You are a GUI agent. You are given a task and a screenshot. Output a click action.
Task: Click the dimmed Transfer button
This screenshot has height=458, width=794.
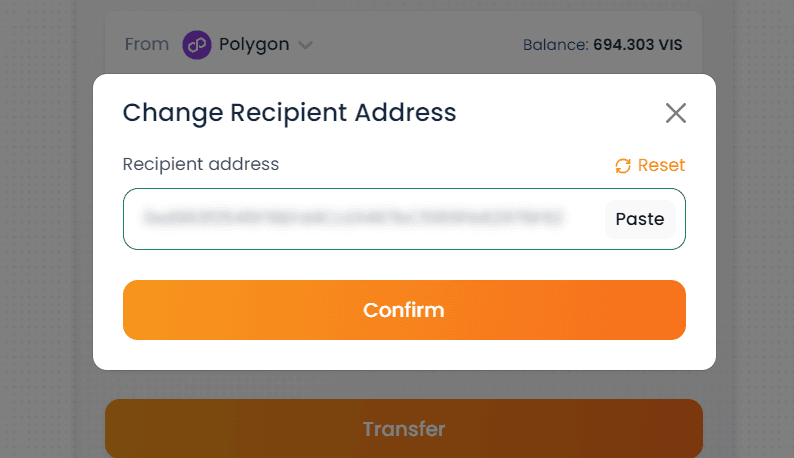(404, 429)
